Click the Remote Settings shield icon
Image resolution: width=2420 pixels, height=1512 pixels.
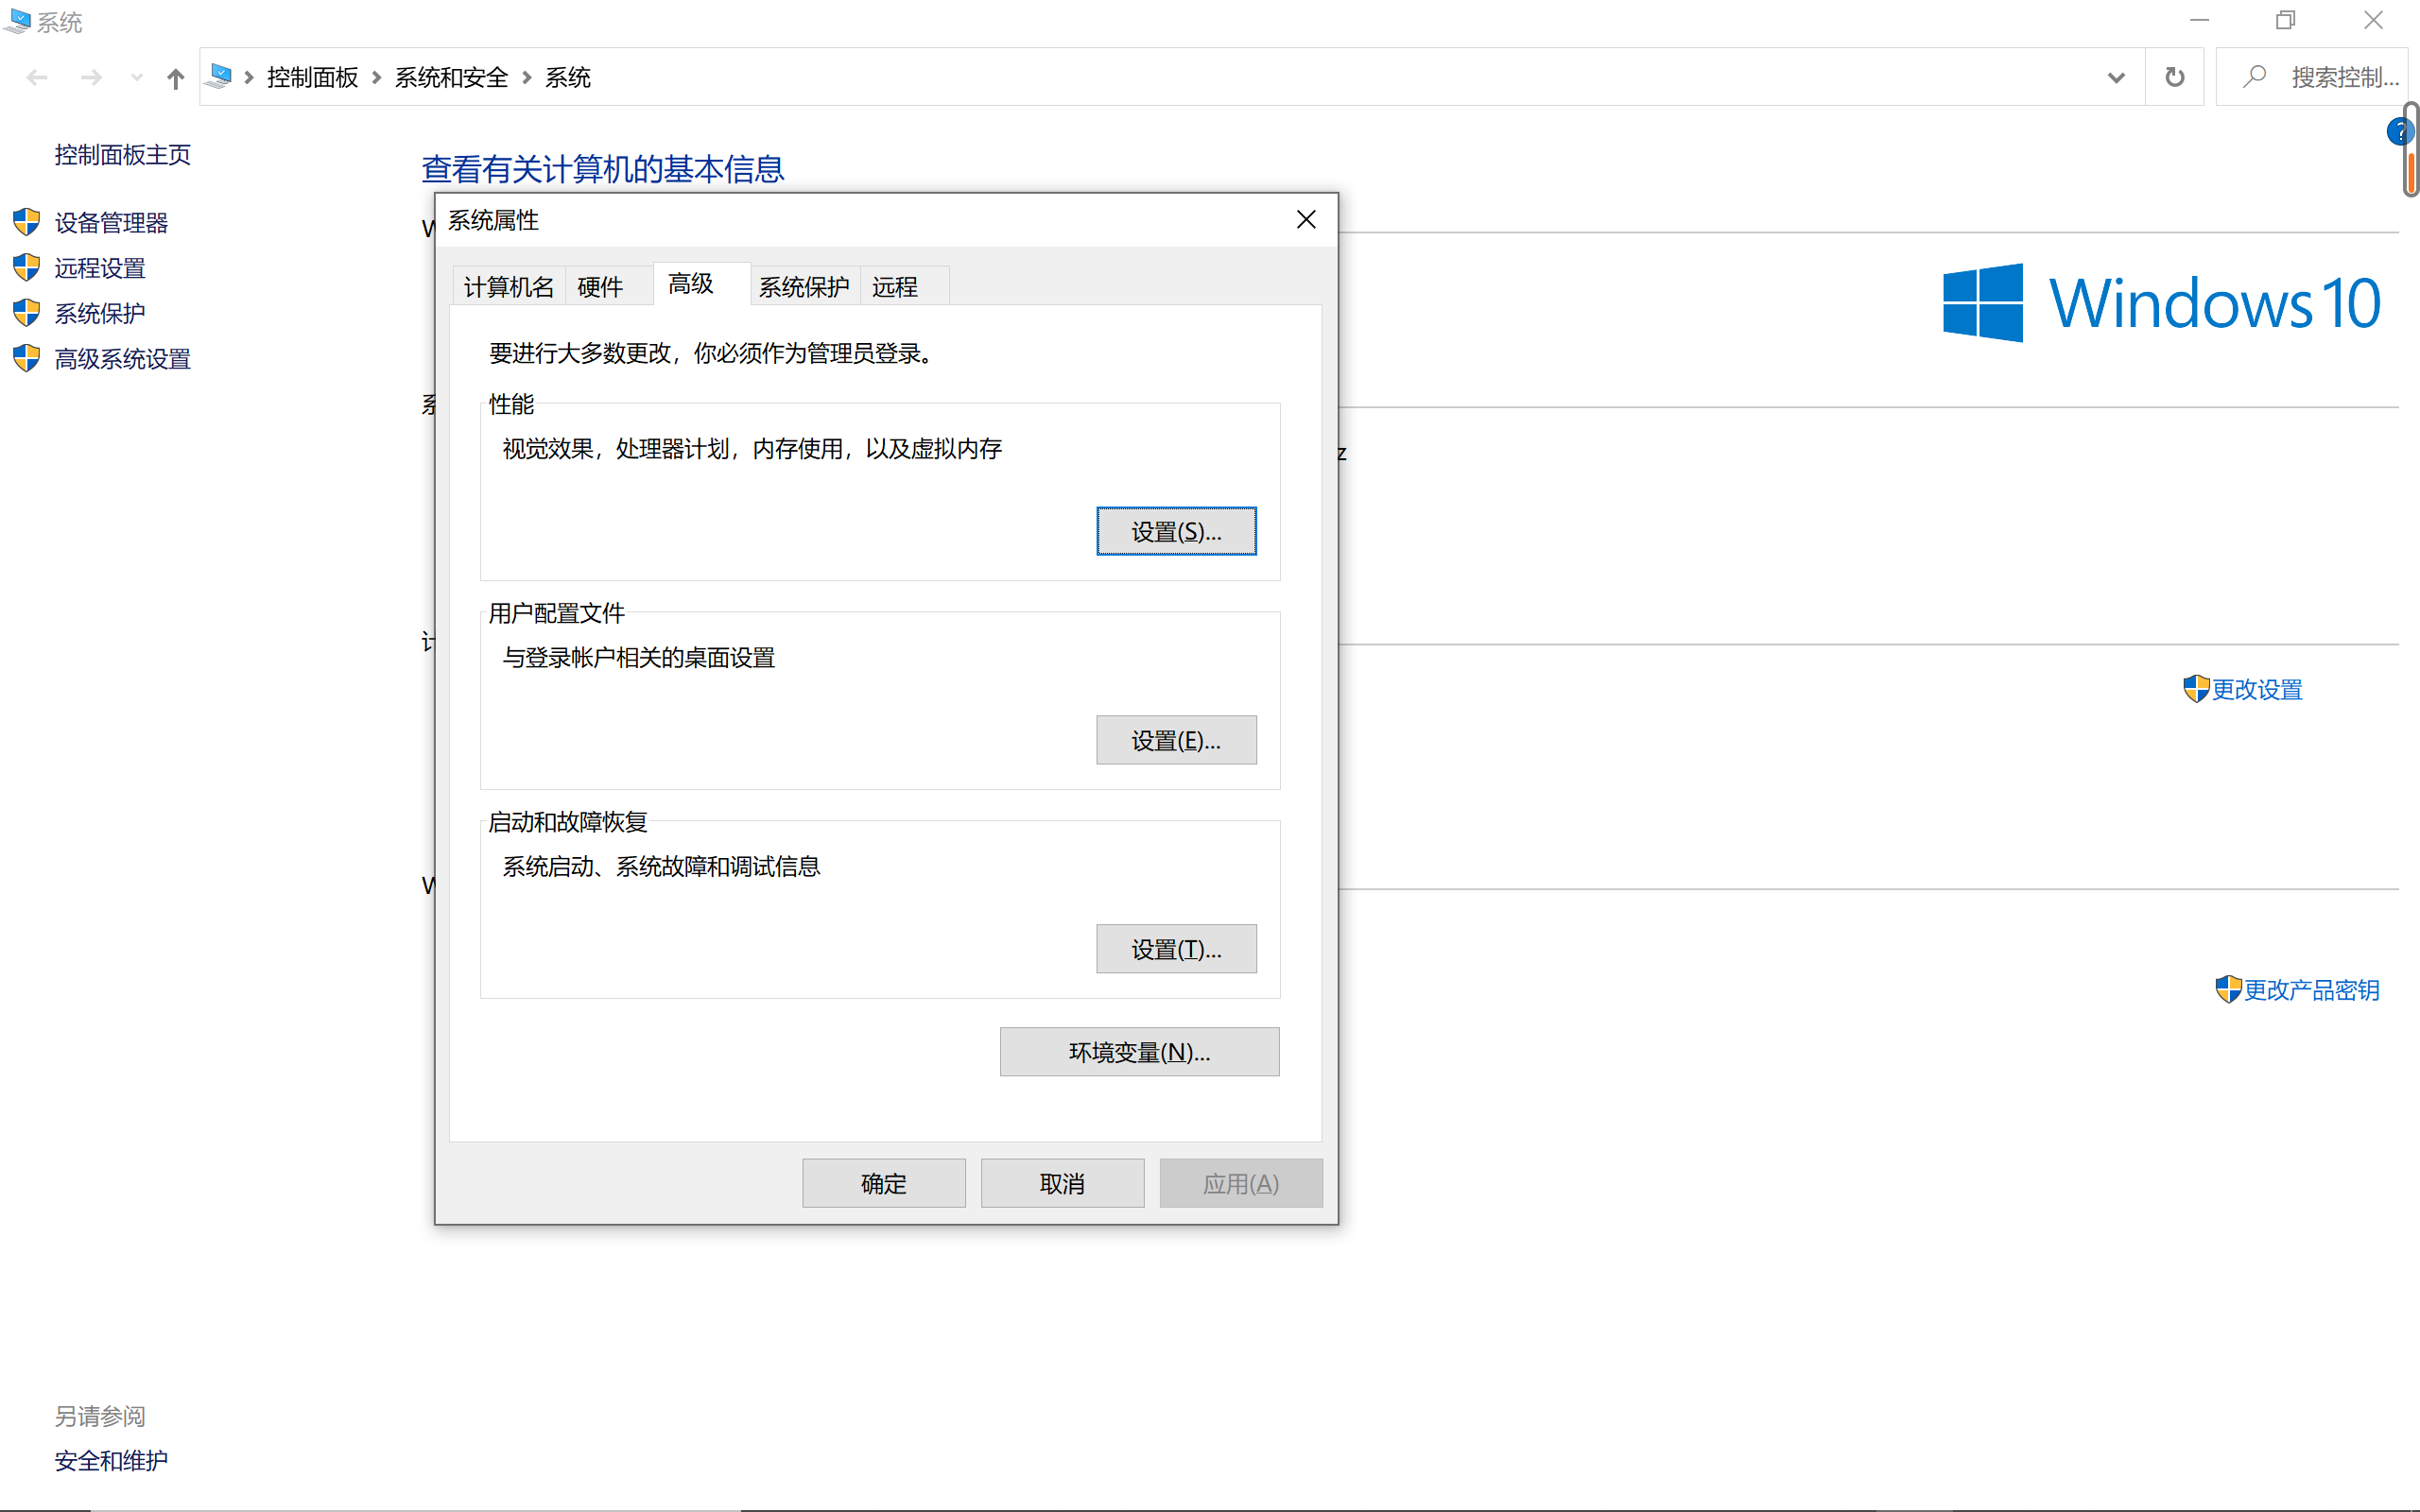[x=27, y=267]
